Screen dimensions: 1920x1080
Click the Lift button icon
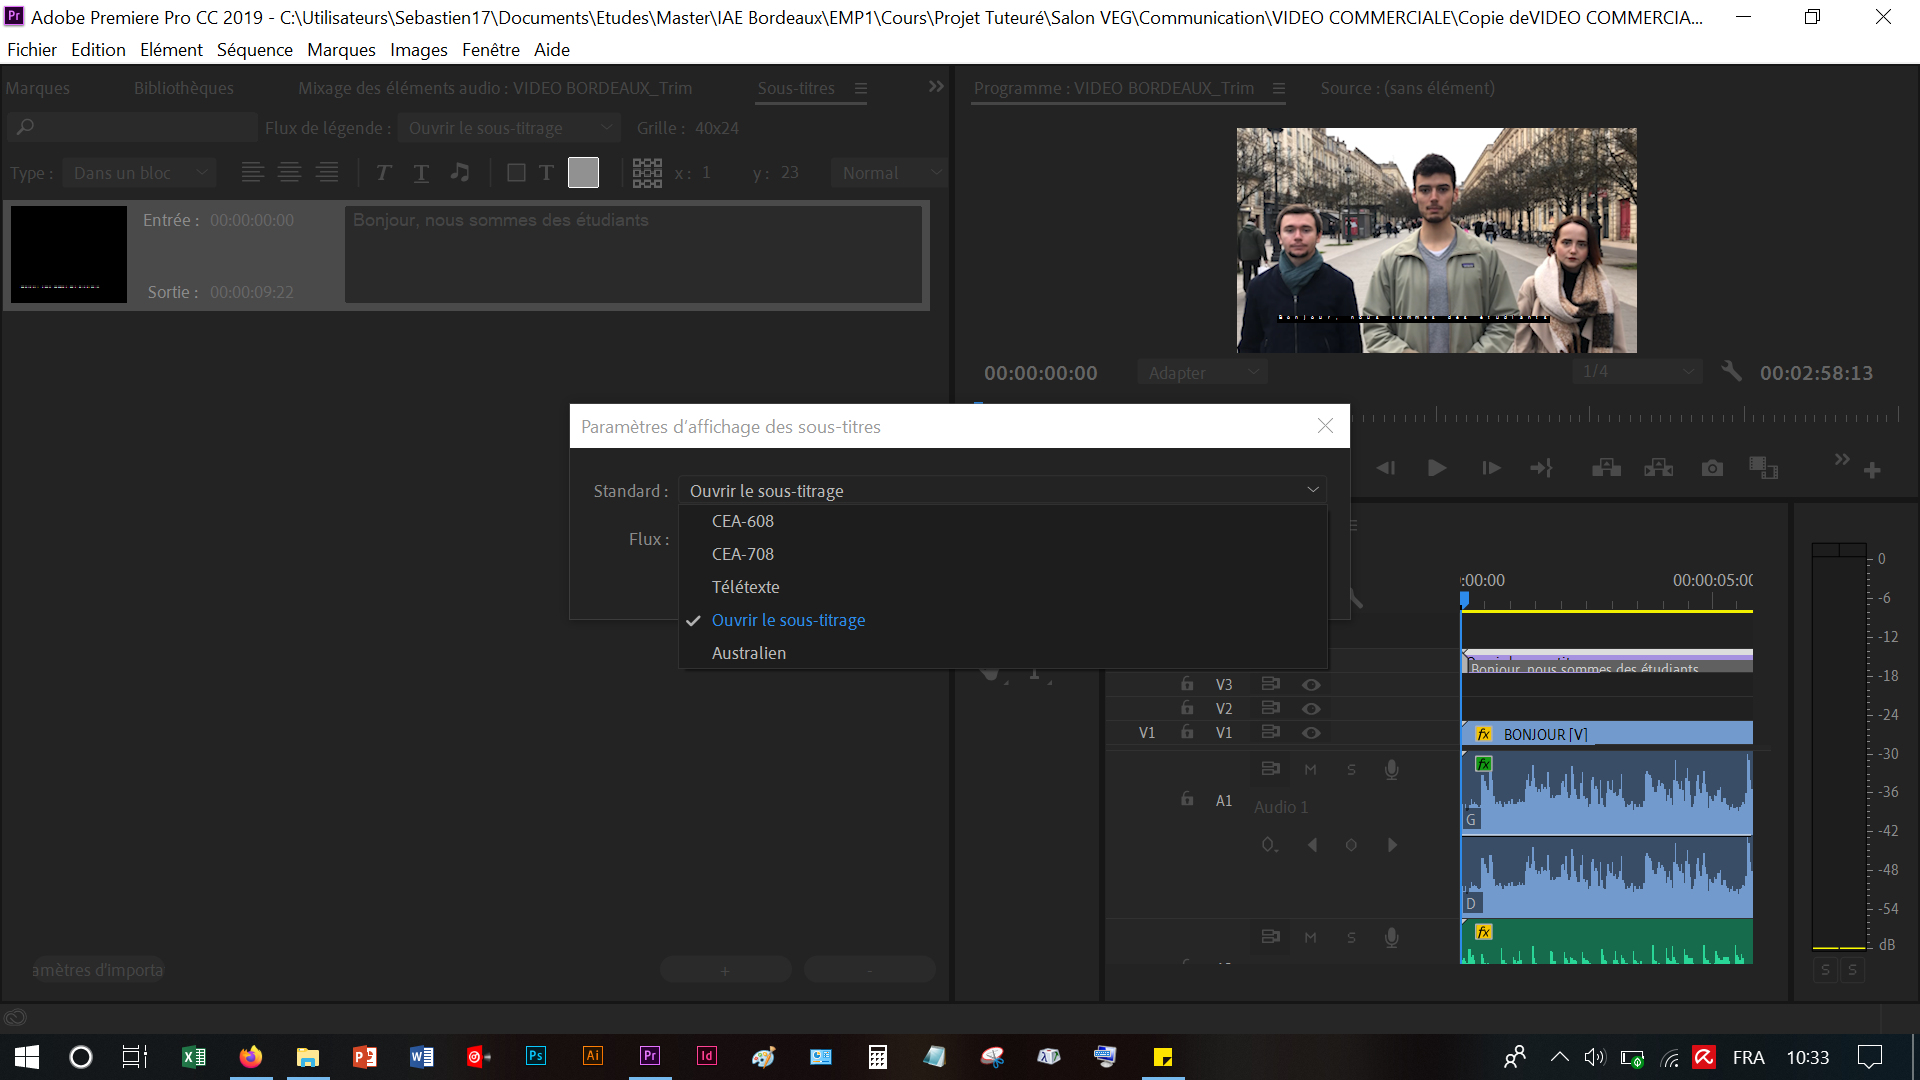click(x=1606, y=468)
